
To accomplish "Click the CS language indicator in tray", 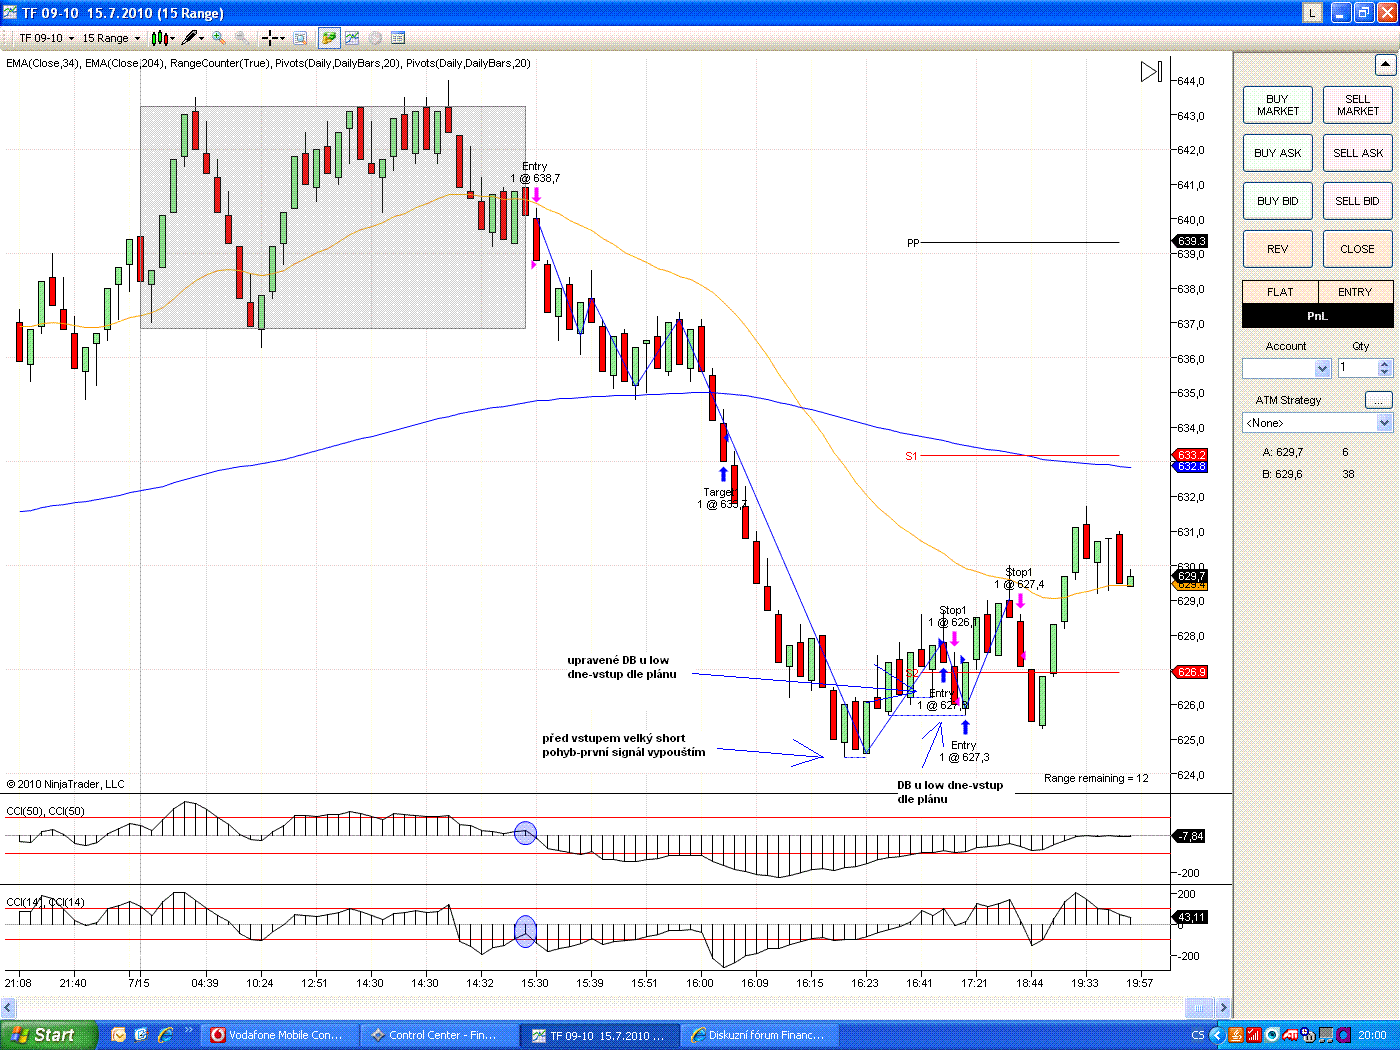I will point(1197,1035).
